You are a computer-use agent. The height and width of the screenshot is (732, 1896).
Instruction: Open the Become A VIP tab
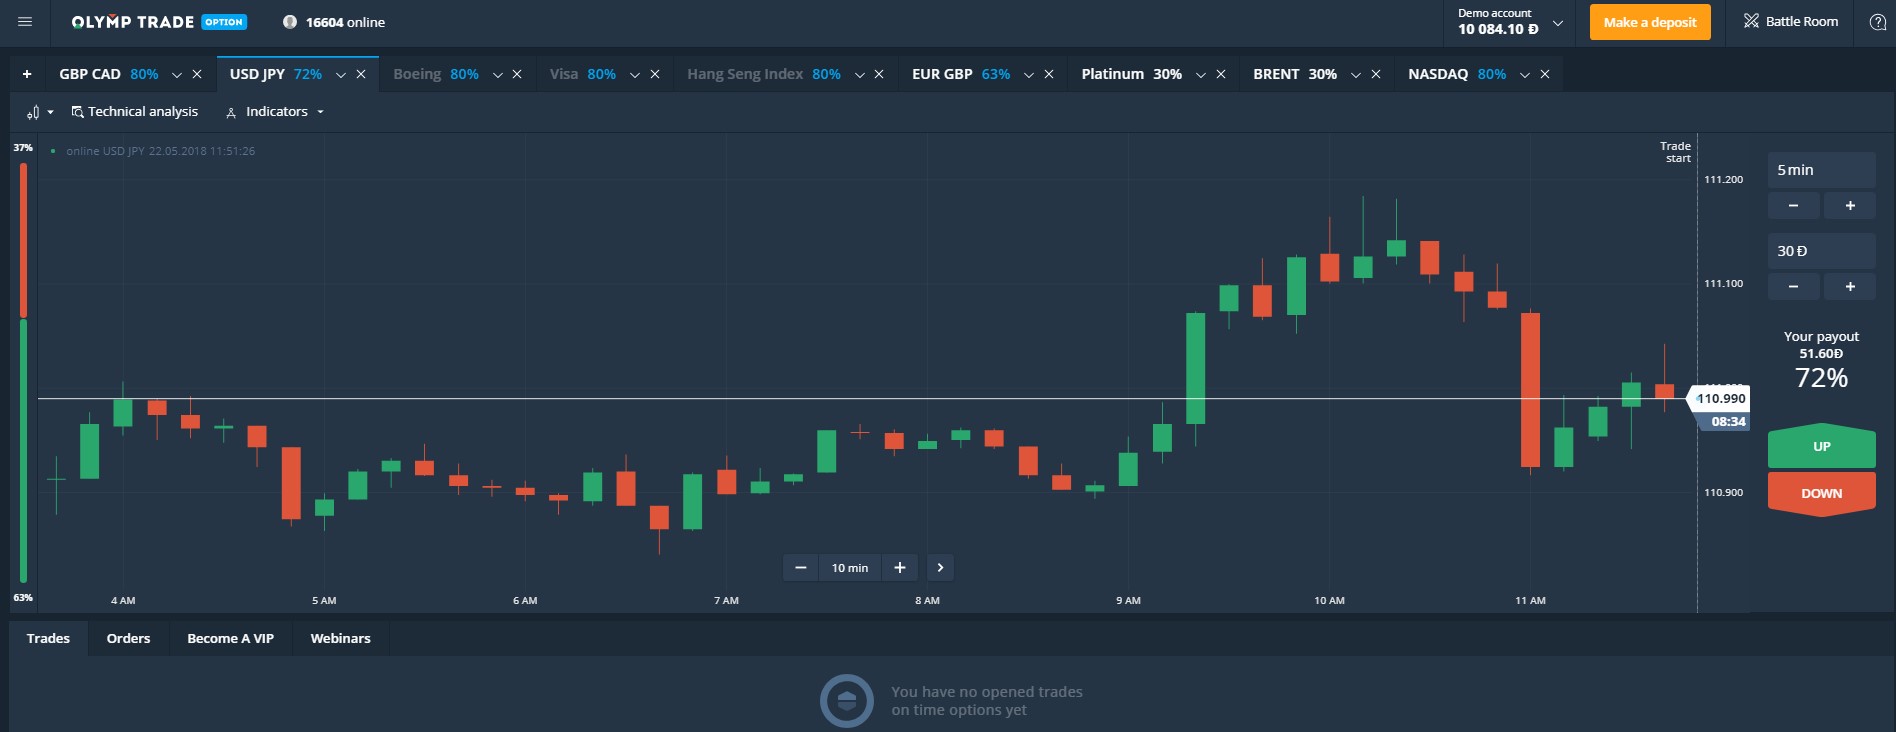tap(231, 638)
